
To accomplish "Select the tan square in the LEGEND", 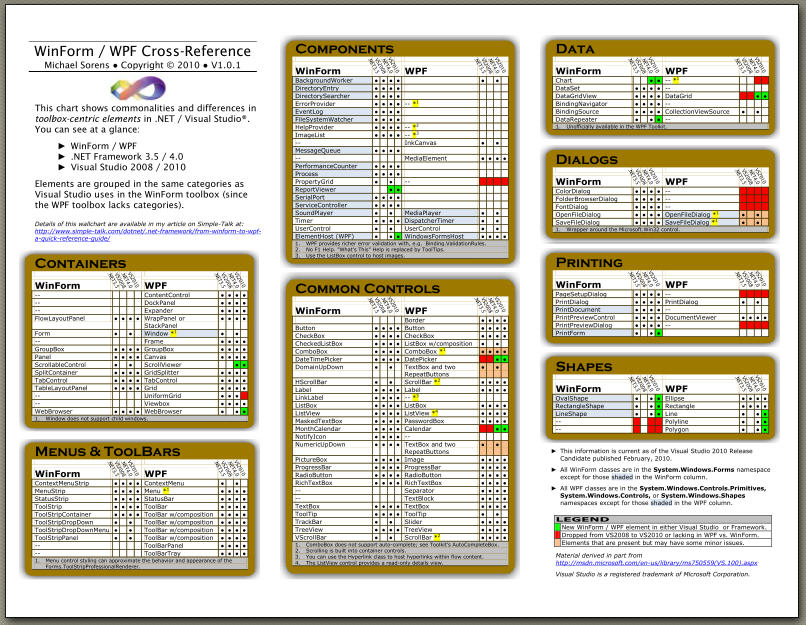I will pyautogui.click(x=557, y=543).
